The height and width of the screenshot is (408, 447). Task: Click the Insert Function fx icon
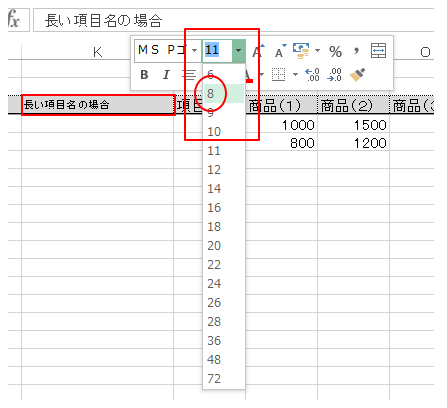pos(15,19)
